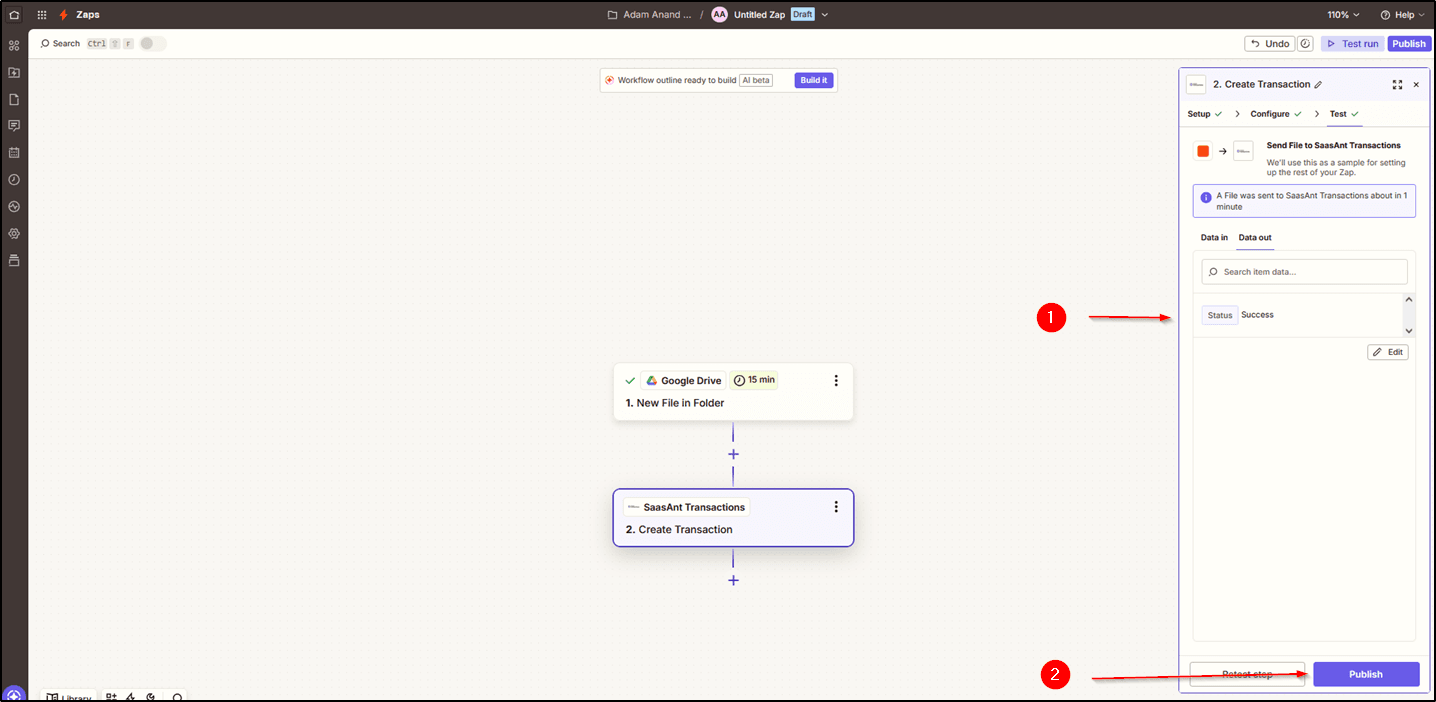Switch to the Data in tab
The width and height of the screenshot is (1436, 702).
coord(1214,238)
